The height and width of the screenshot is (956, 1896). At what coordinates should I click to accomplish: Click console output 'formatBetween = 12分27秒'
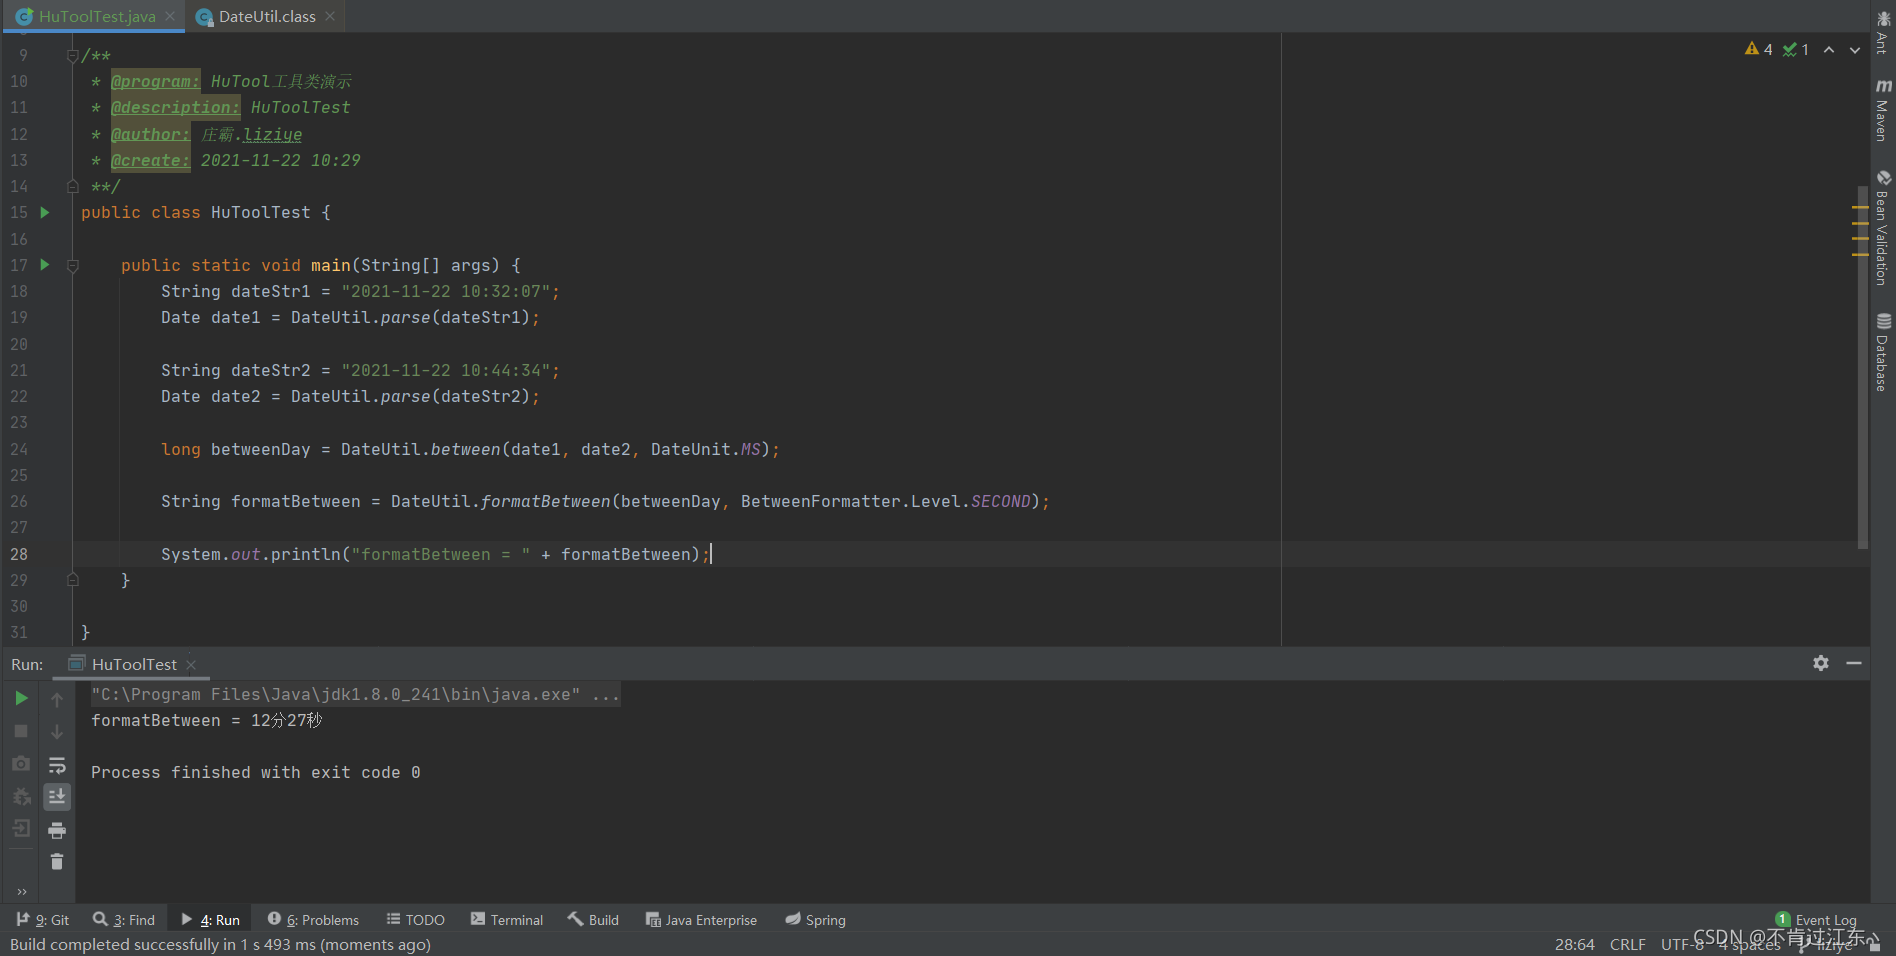207,720
